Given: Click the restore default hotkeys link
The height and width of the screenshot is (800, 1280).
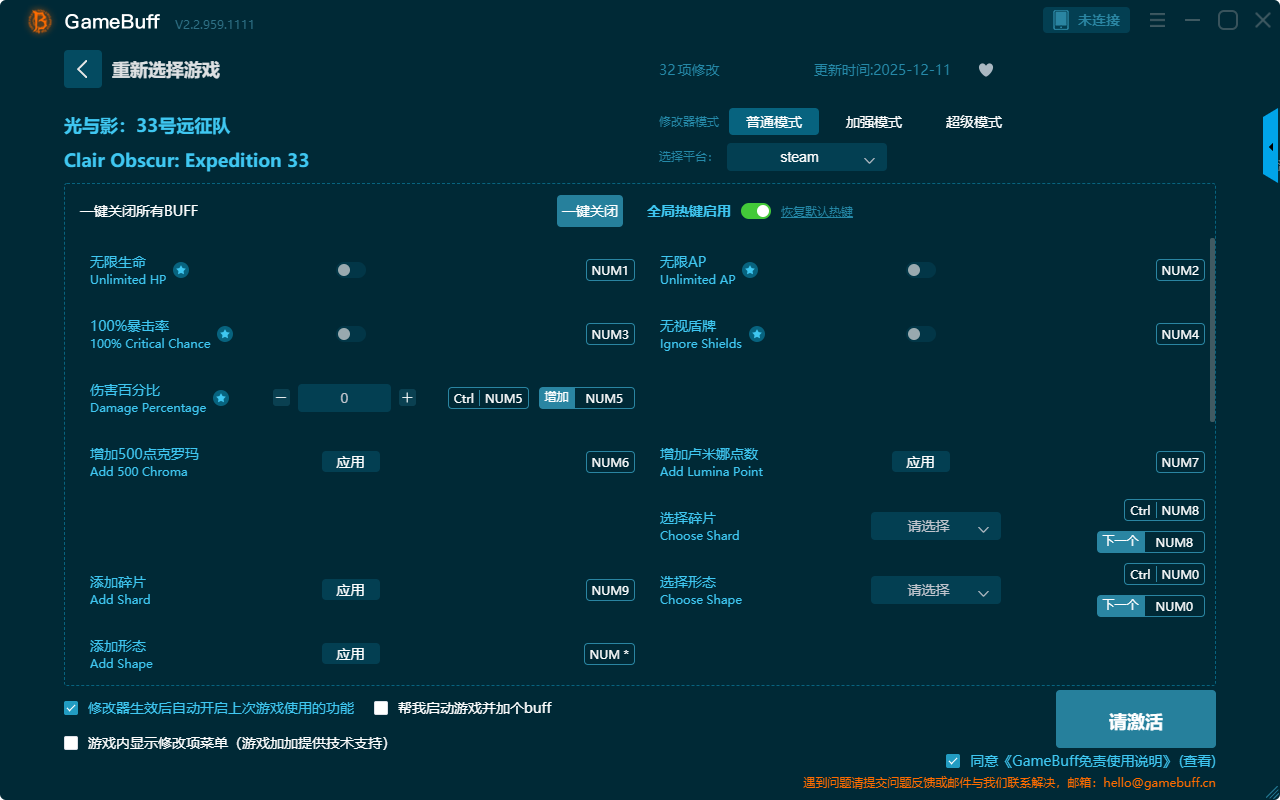Looking at the screenshot, I should pos(816,212).
